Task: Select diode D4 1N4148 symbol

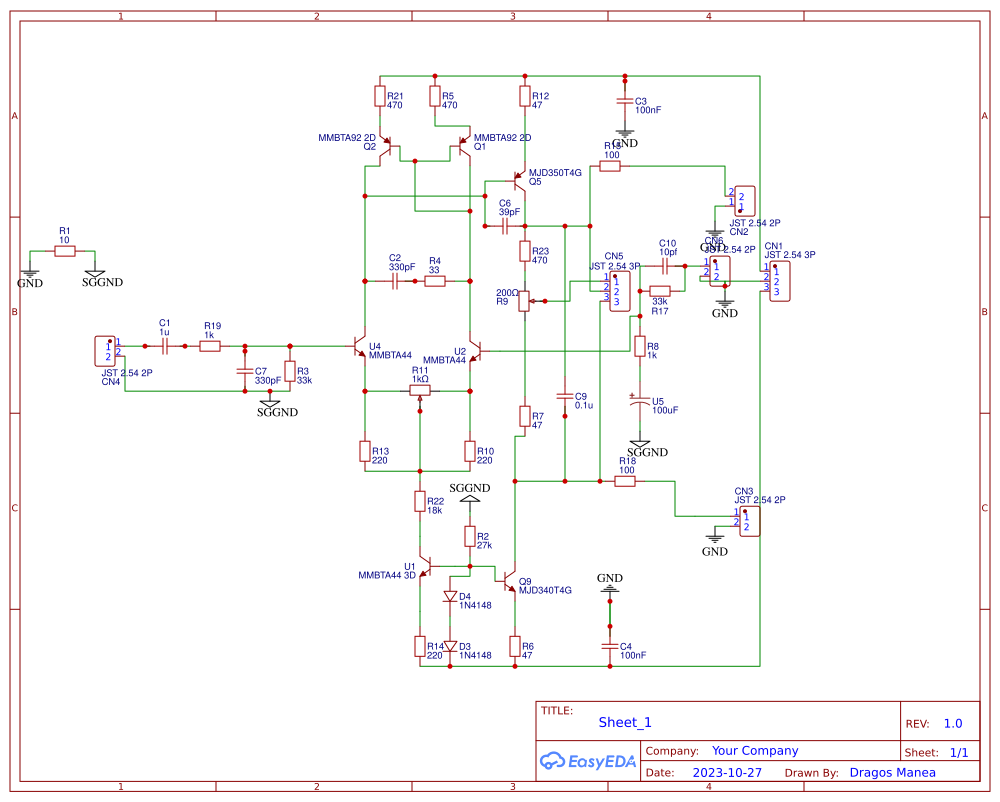Action: tap(452, 597)
